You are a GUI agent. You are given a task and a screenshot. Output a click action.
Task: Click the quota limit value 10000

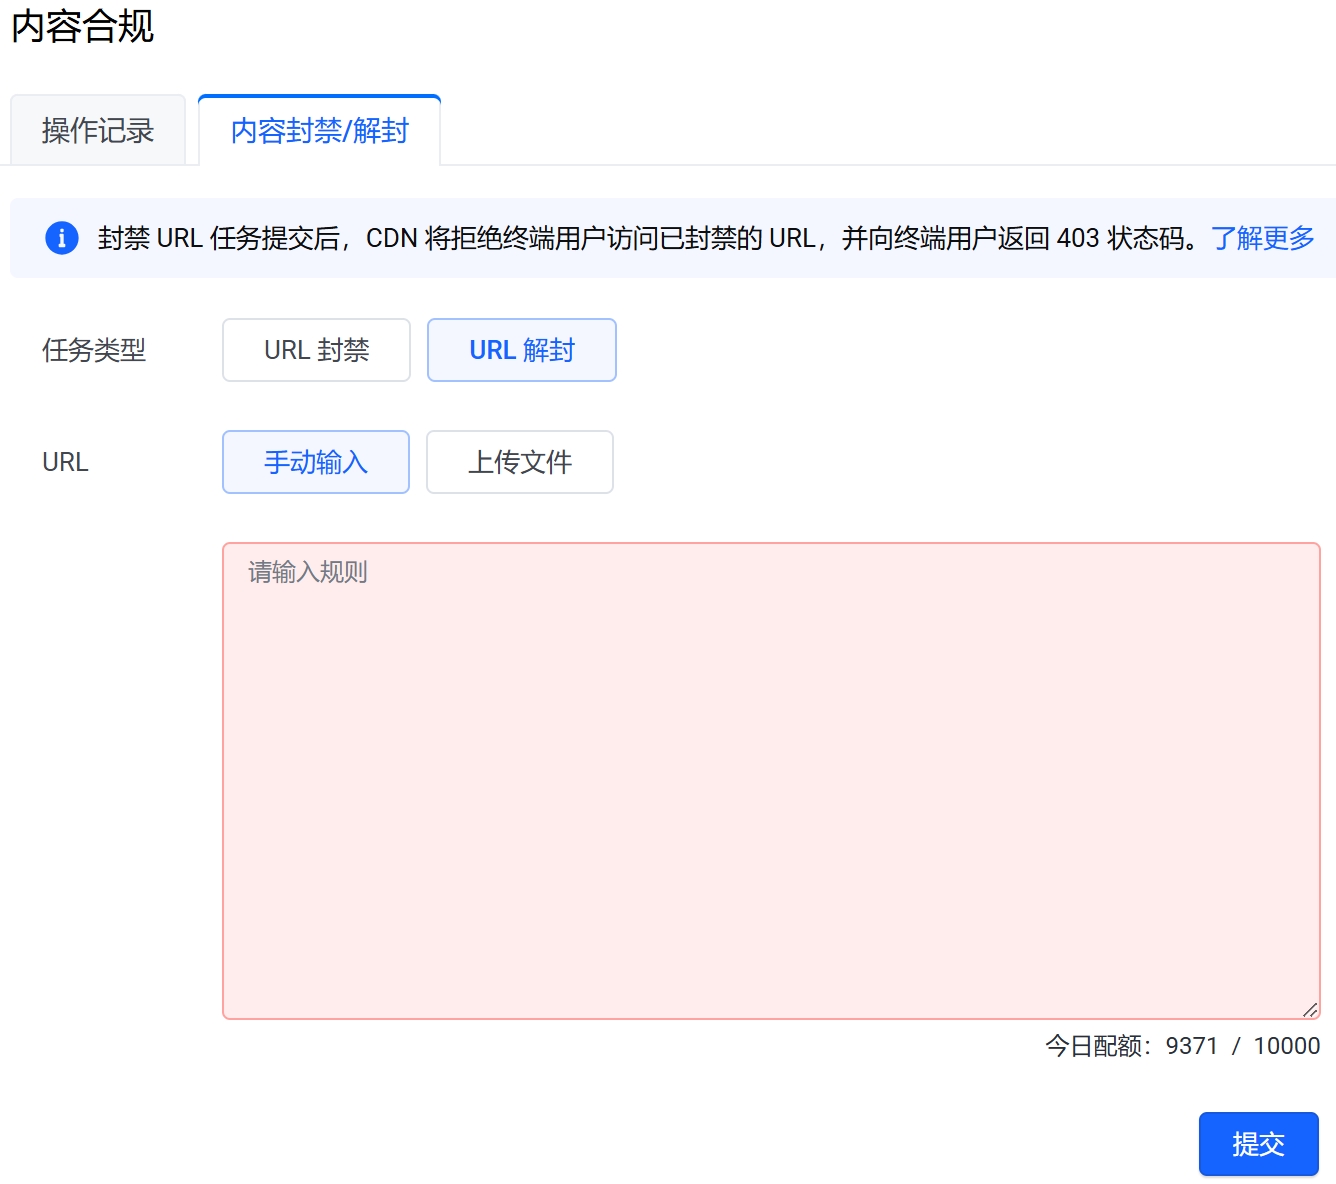1286,1046
